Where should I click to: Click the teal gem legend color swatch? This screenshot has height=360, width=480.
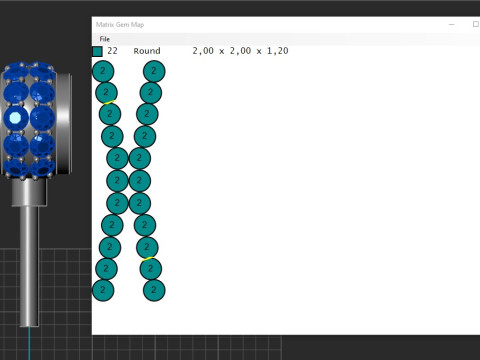pos(97,51)
